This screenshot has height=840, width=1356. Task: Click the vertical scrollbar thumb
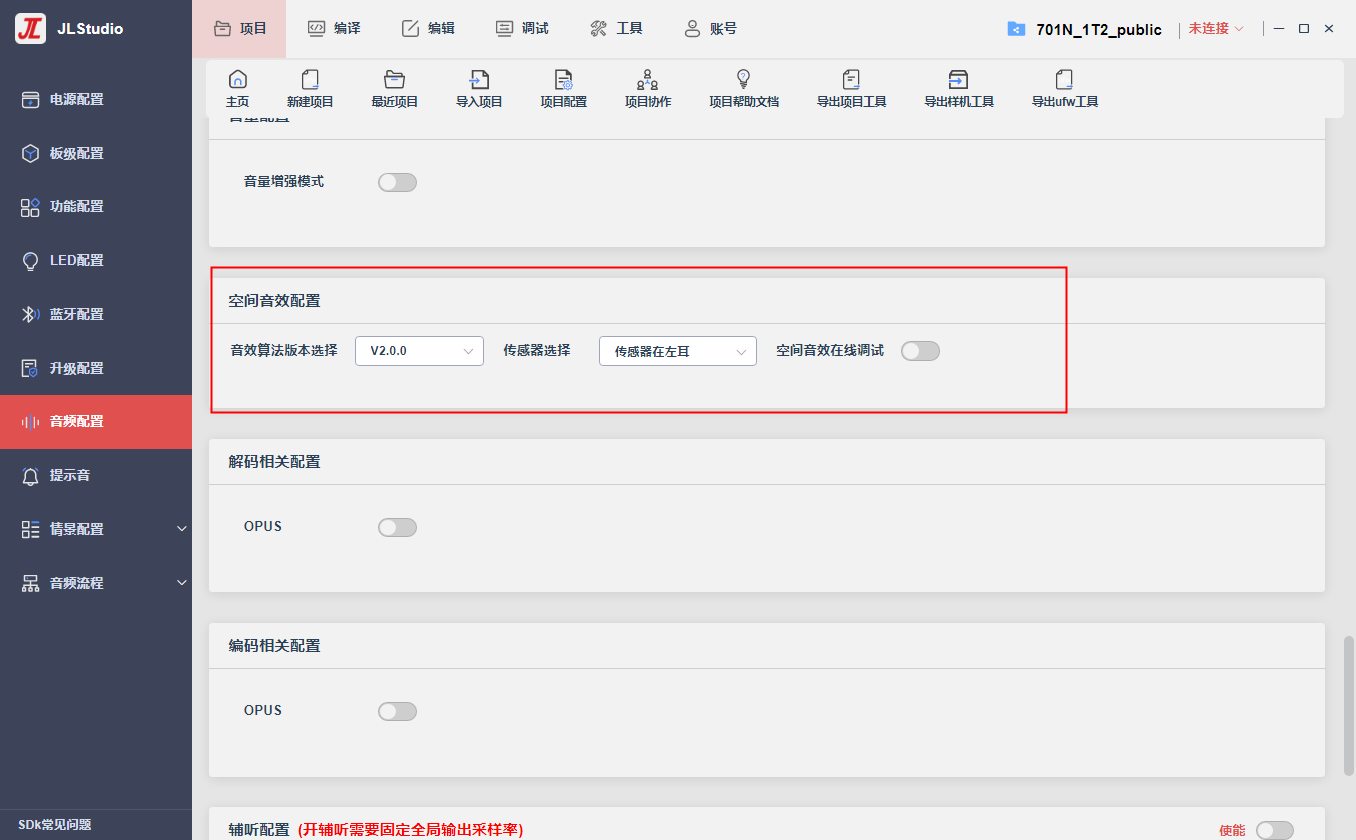[1348, 705]
